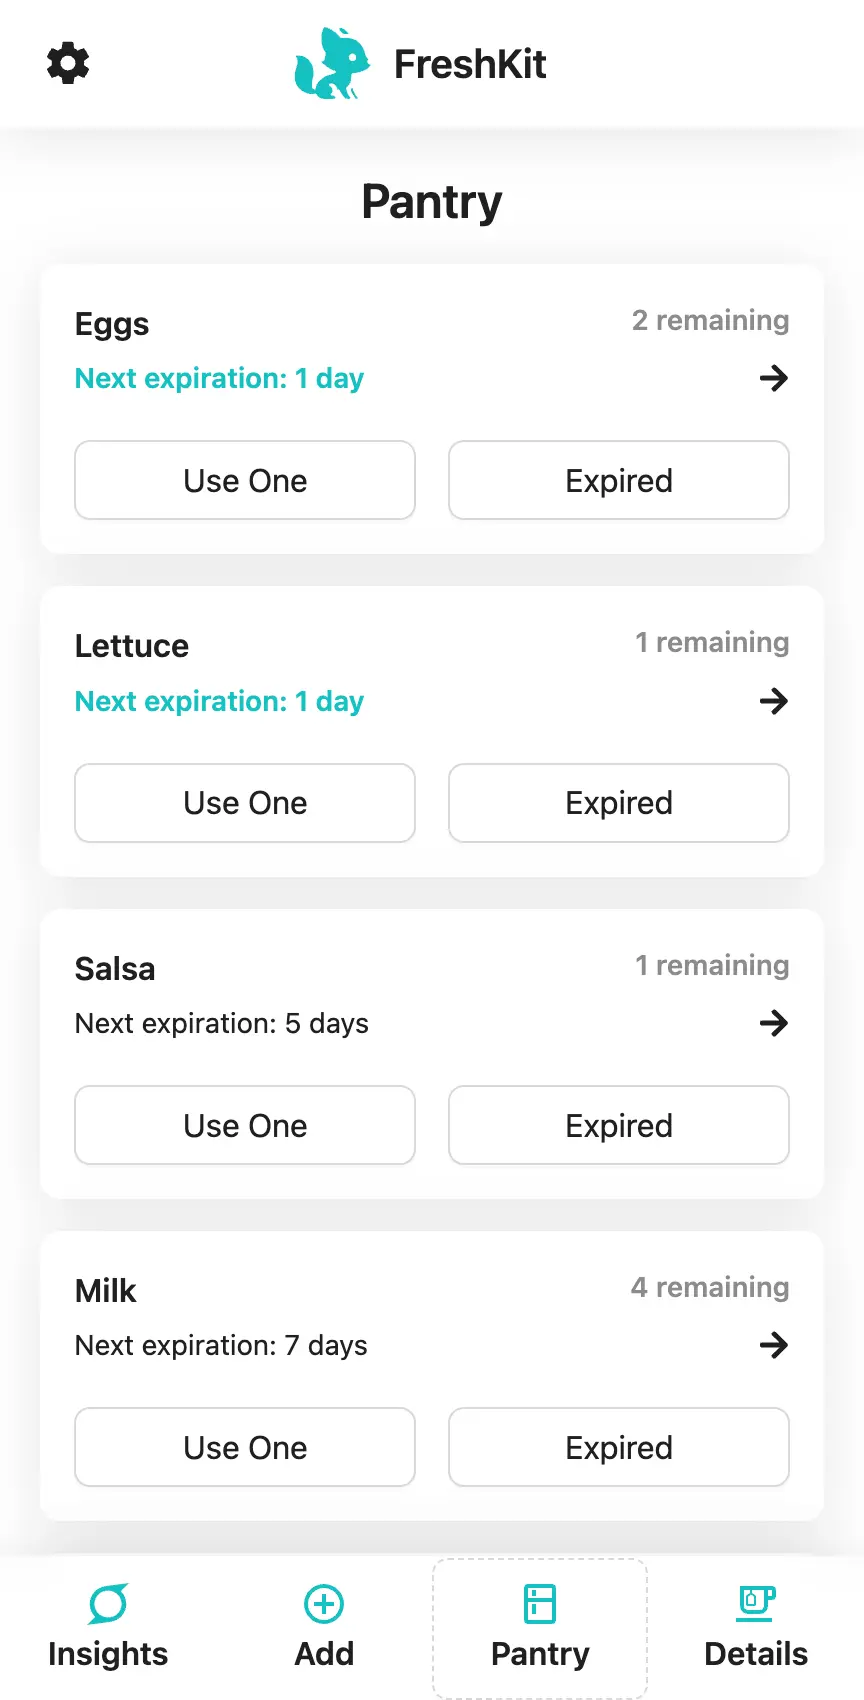This screenshot has height=1700, width=864.
Task: Open Lettuce details with the arrow icon
Action: (773, 701)
